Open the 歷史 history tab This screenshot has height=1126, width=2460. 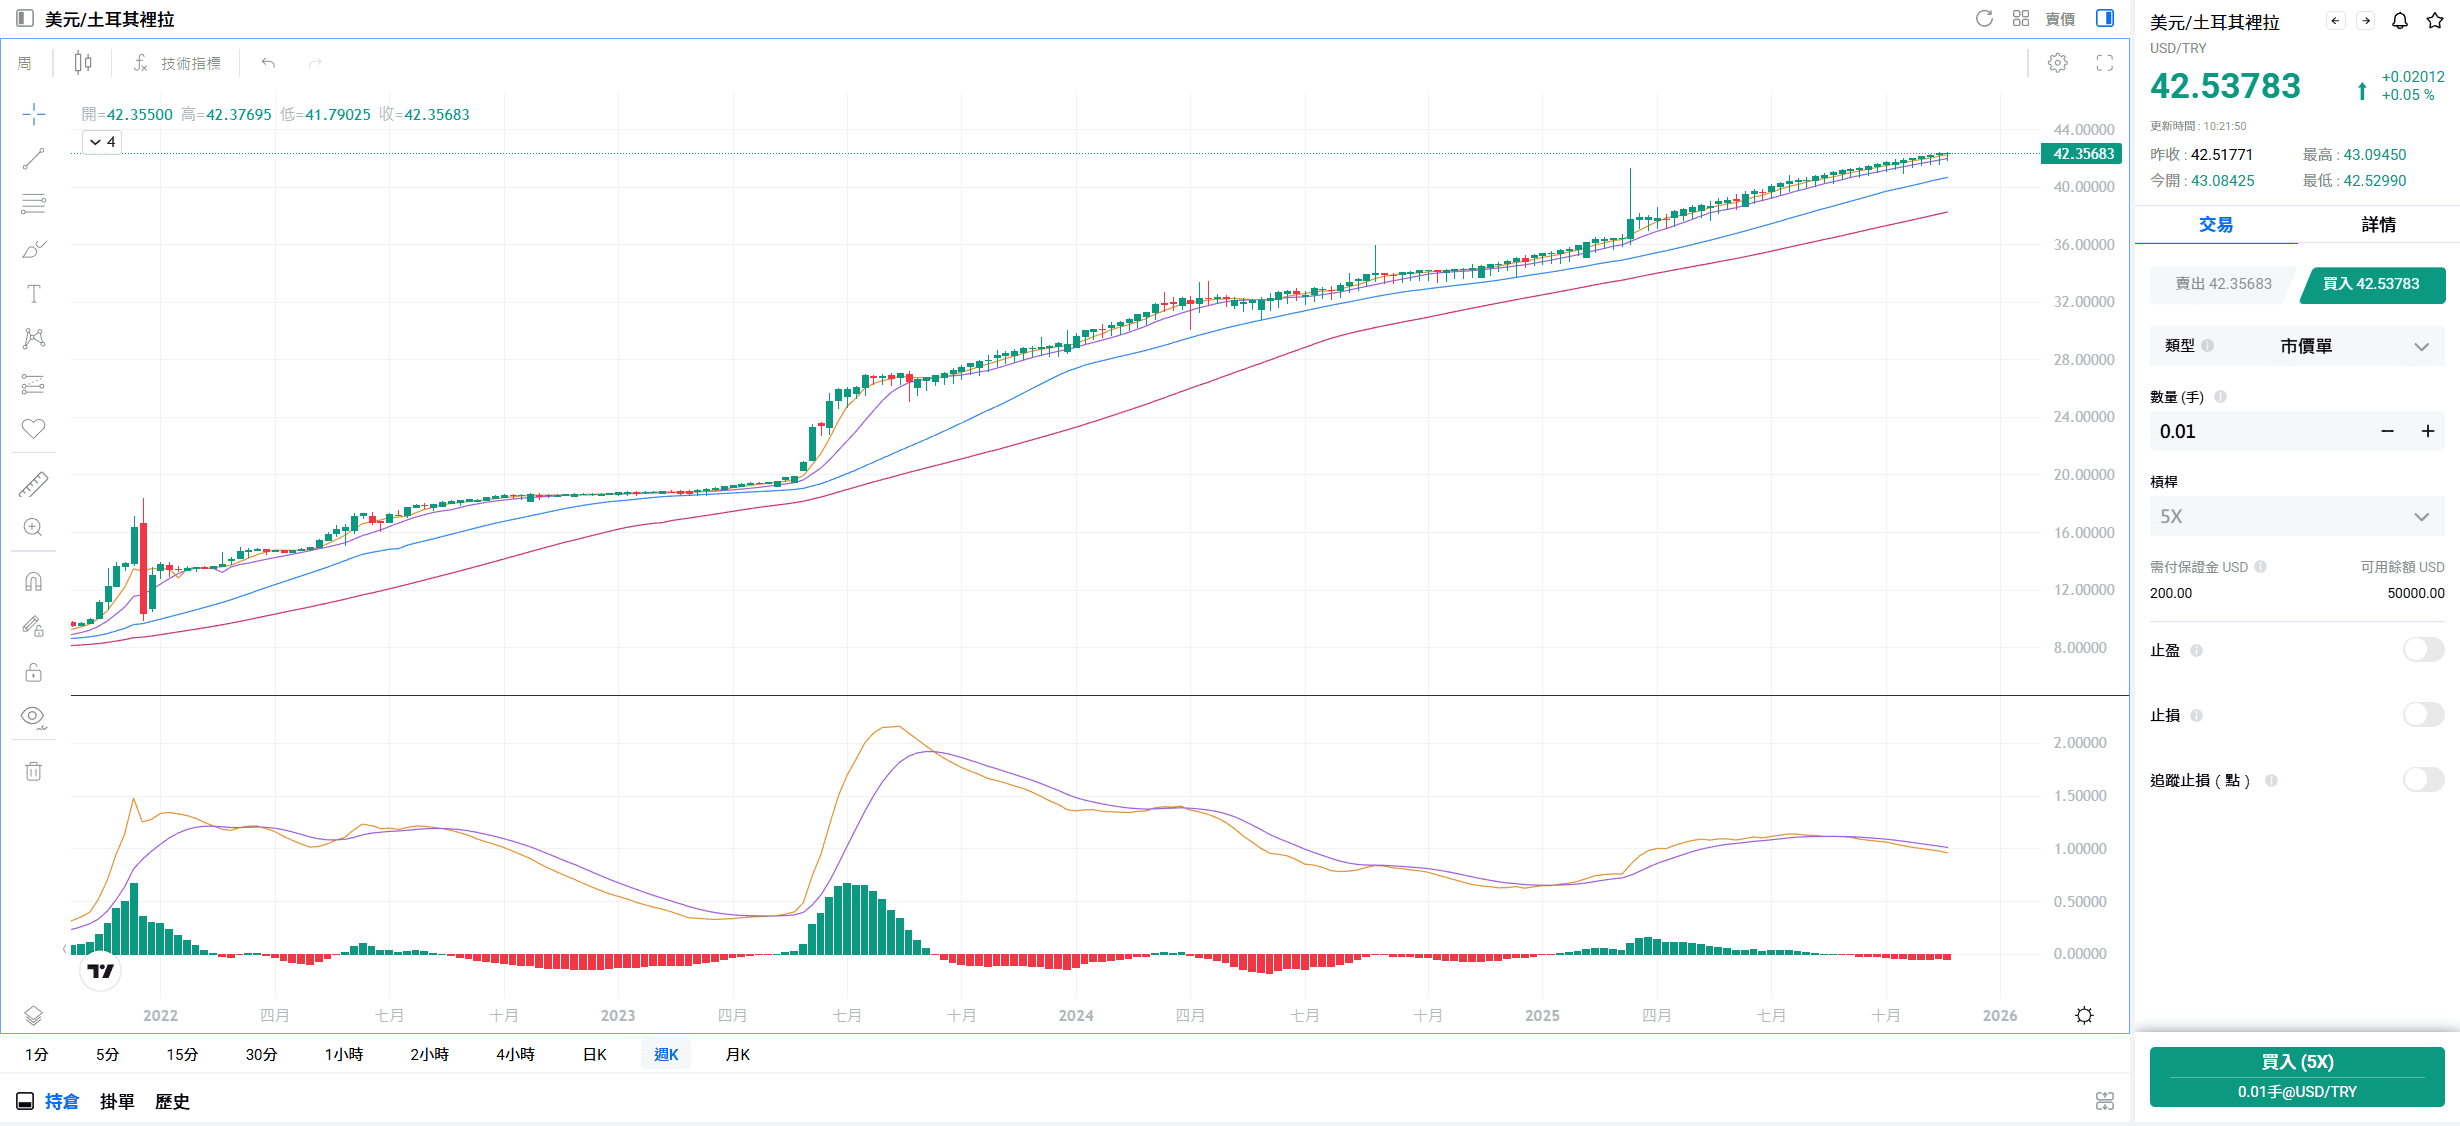[172, 1101]
